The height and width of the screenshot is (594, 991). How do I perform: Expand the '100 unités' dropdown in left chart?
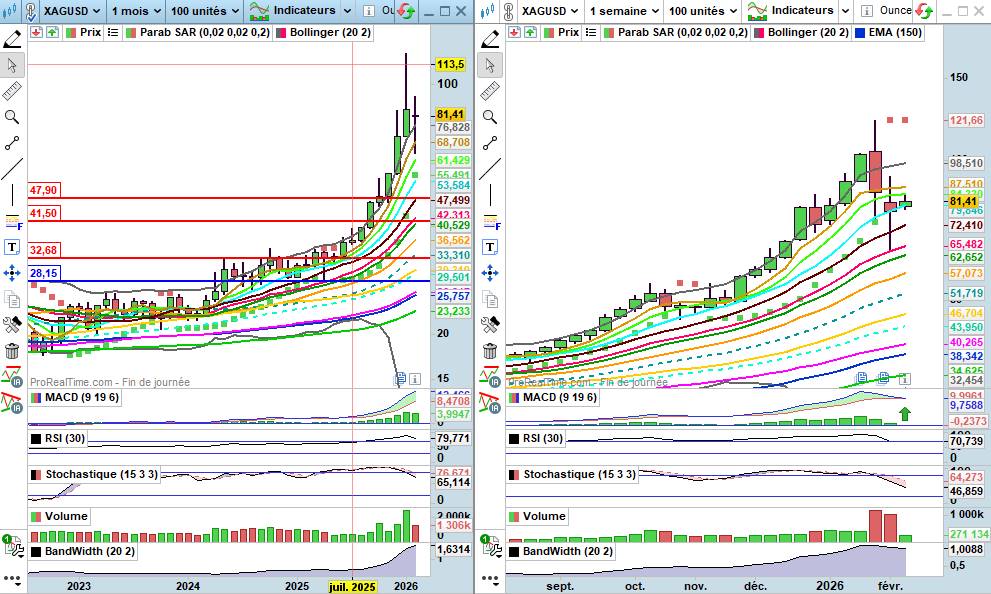tap(204, 11)
